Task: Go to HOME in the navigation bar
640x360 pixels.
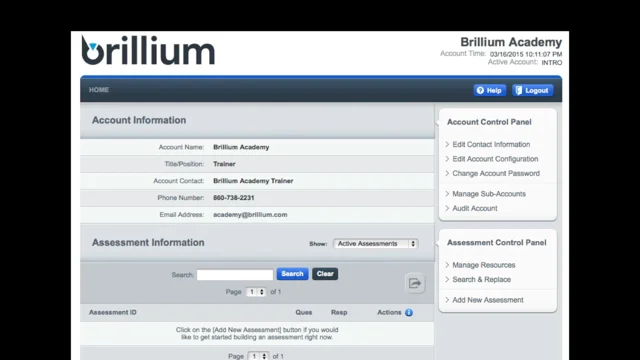Action: pos(99,90)
